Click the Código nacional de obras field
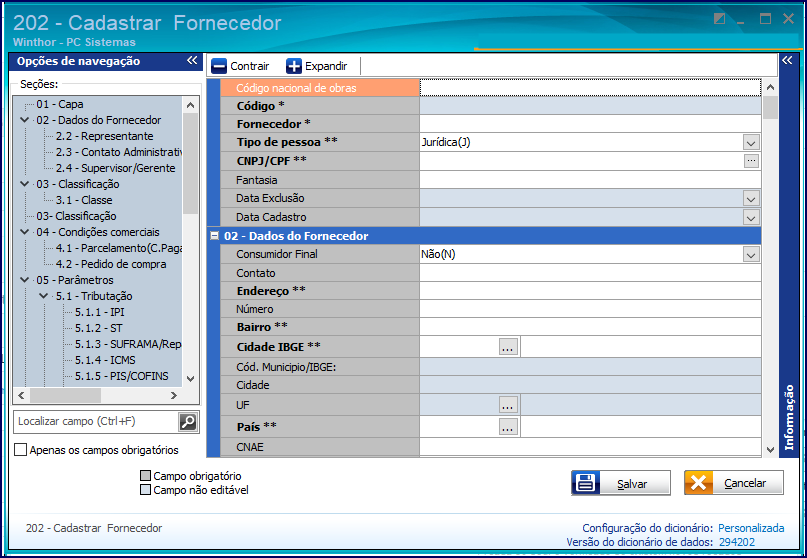 click(590, 88)
